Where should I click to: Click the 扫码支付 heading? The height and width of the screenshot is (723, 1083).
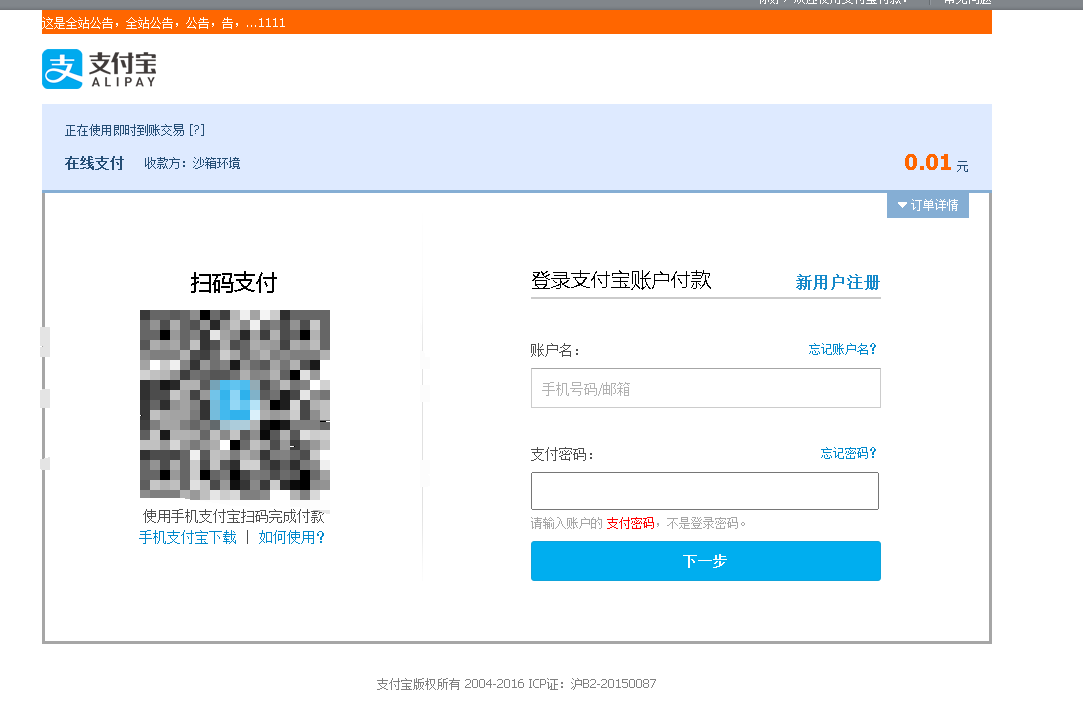pyautogui.click(x=233, y=282)
